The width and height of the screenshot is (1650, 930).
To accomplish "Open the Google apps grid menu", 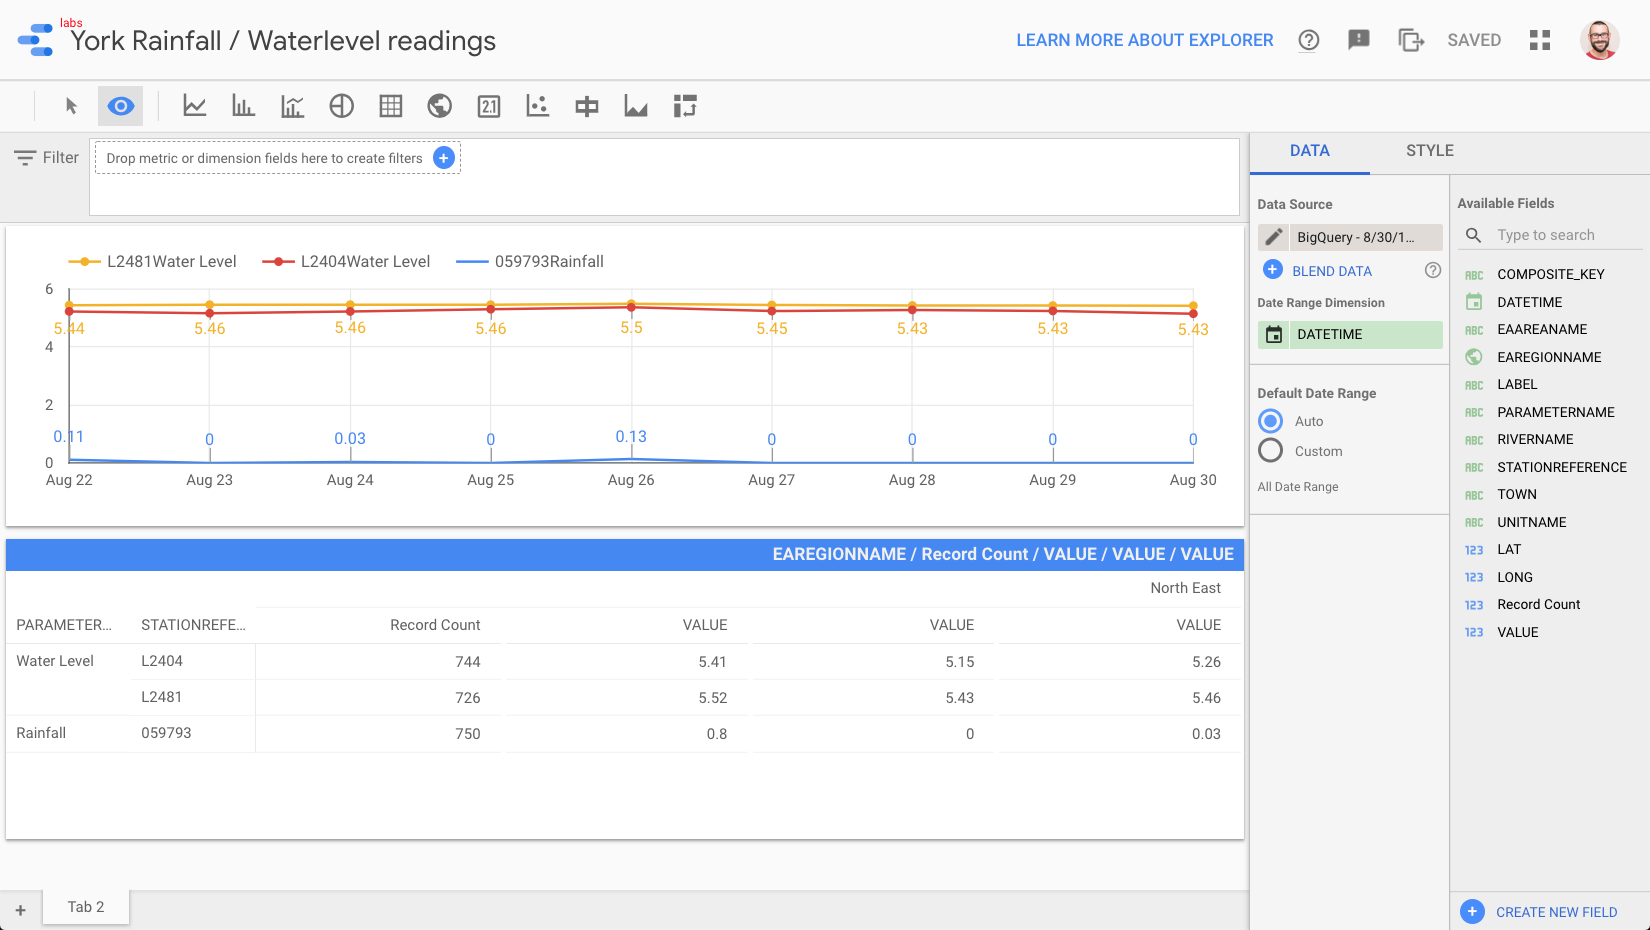I will [1540, 40].
